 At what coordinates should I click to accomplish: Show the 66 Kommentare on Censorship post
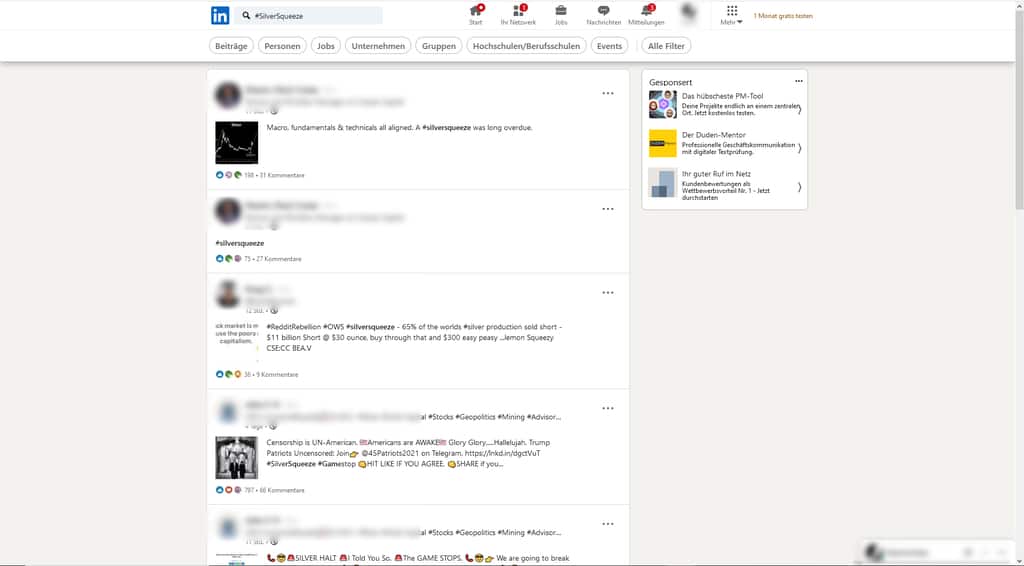click(x=284, y=490)
